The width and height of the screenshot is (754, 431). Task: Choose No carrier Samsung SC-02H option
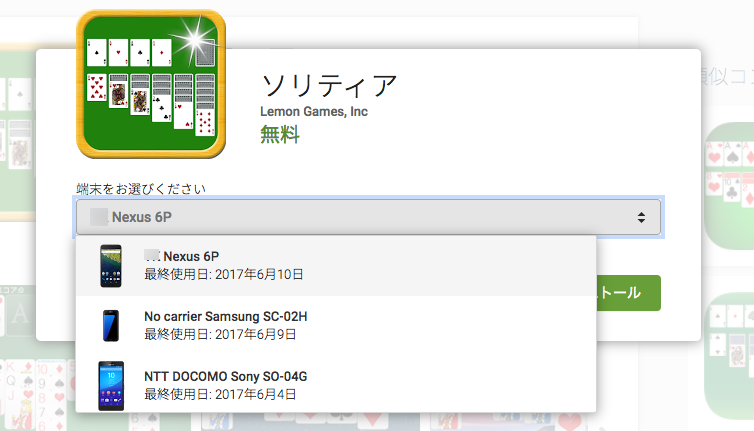pos(225,317)
